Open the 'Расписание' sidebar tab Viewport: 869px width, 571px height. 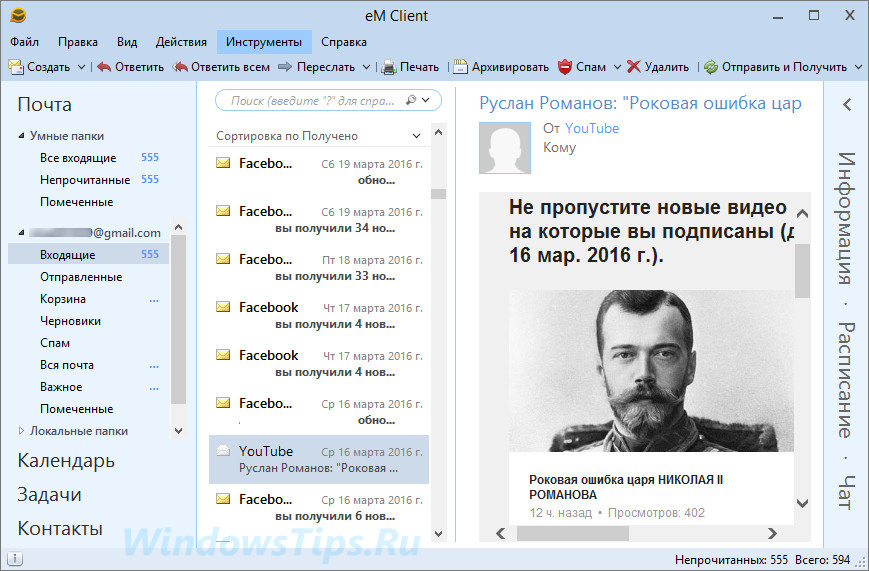[x=845, y=379]
